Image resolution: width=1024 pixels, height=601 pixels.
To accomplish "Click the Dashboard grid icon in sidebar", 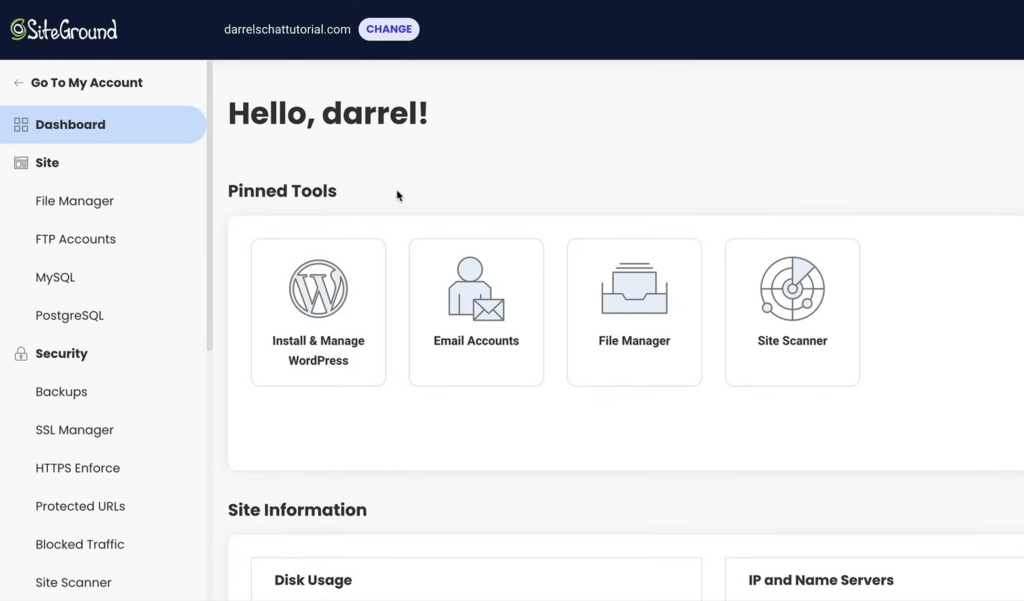I will click(21, 125).
